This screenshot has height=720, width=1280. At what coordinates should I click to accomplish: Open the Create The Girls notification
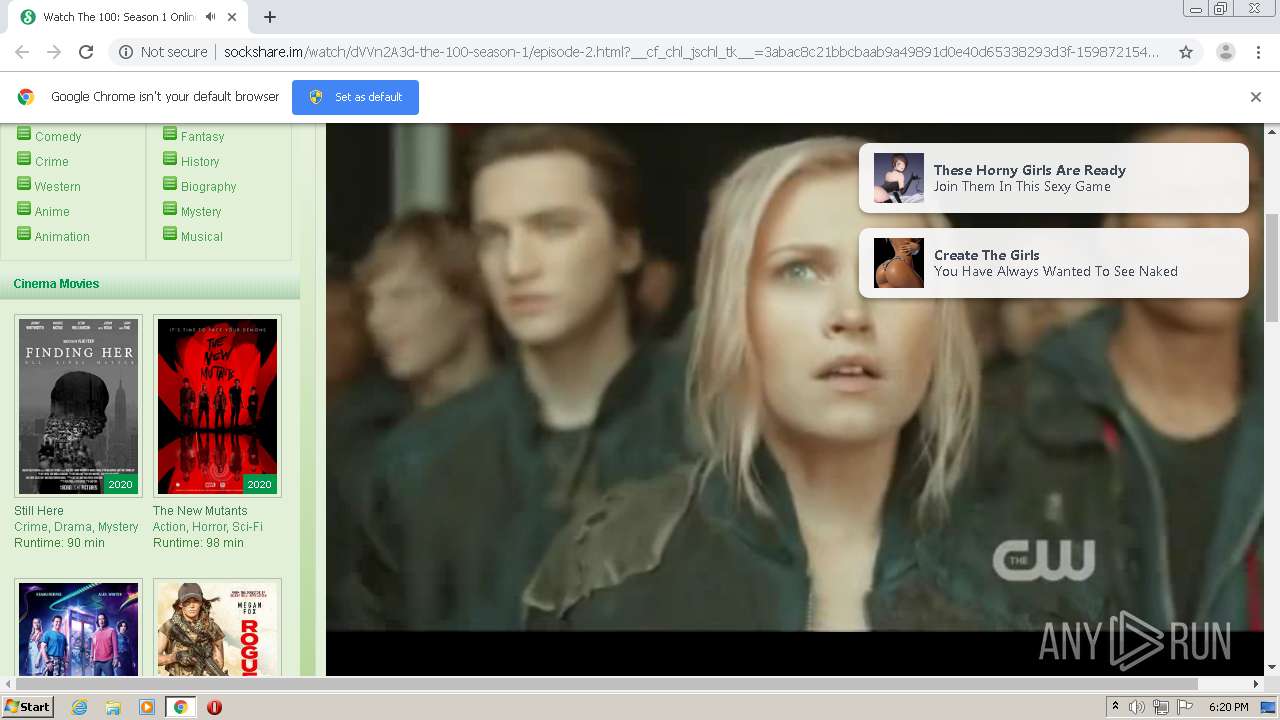pos(1054,263)
